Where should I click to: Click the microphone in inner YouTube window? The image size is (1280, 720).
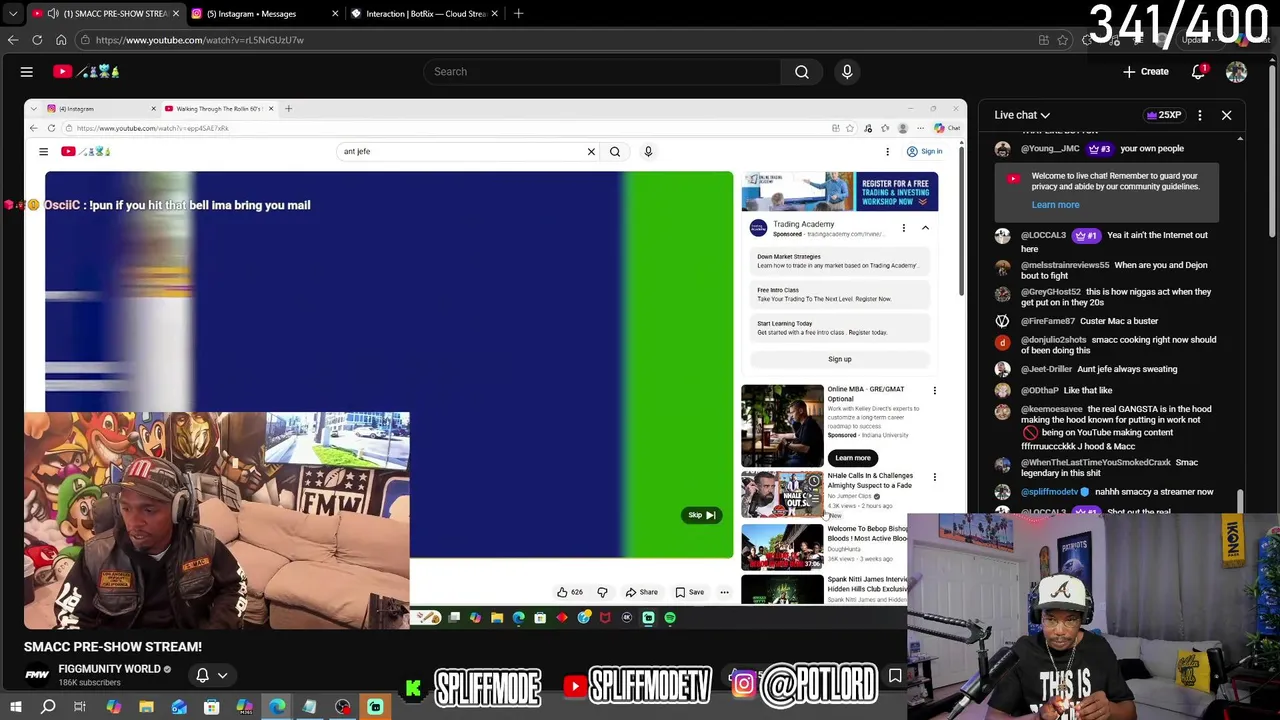[648, 151]
